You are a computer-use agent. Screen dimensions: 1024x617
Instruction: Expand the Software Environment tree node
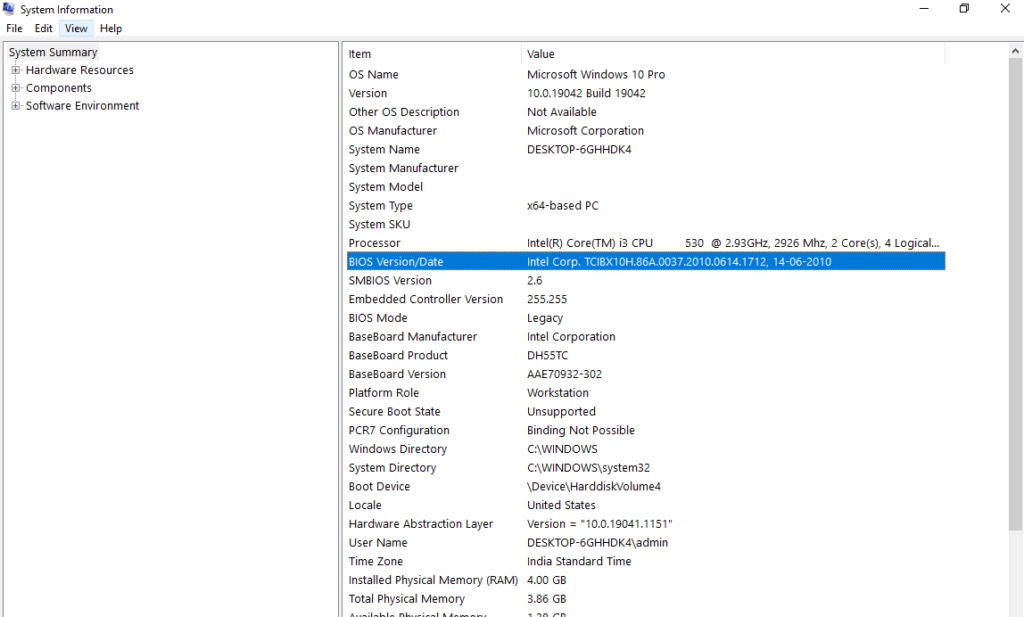(x=16, y=107)
